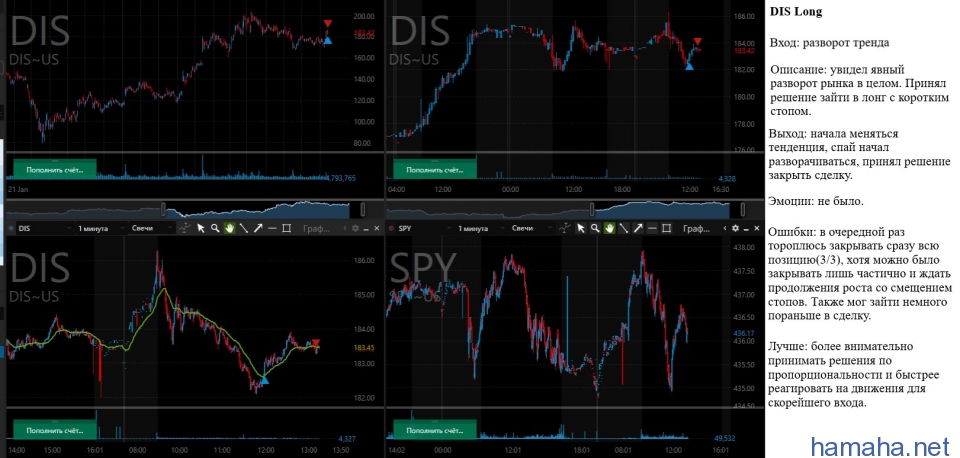Open settings gear of SPY chart panel
The width and height of the screenshot is (960, 458).
pyautogui.click(x=735, y=228)
